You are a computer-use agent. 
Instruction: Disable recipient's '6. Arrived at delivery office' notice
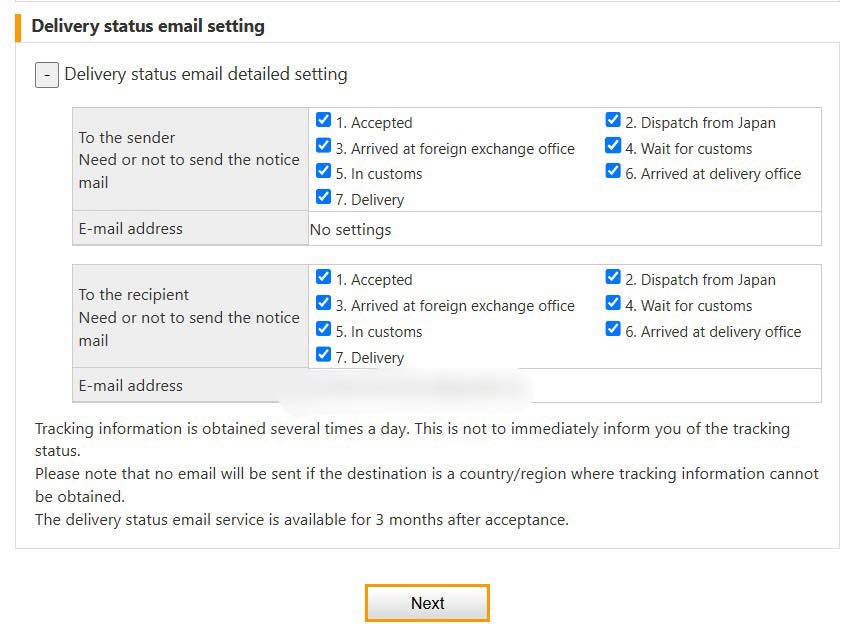(613, 330)
